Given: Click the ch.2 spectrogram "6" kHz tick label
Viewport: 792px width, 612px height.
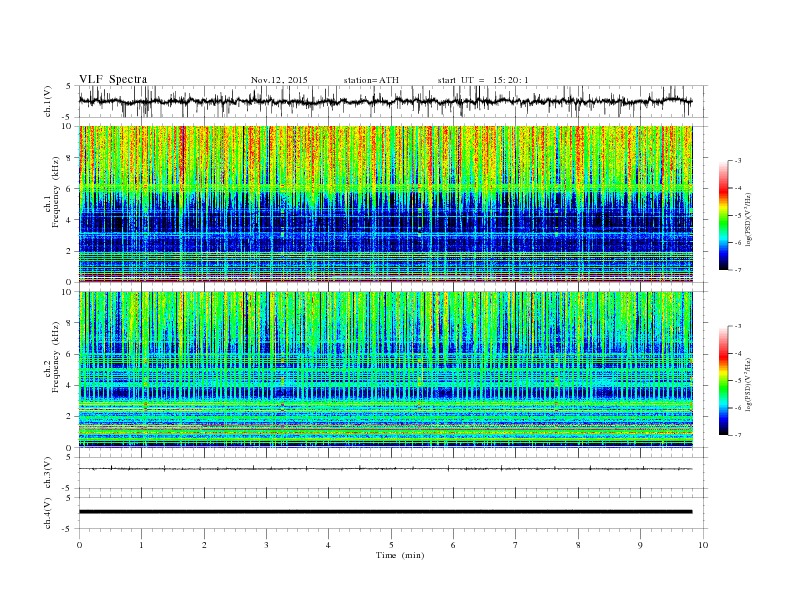Looking at the screenshot, I should (69, 354).
